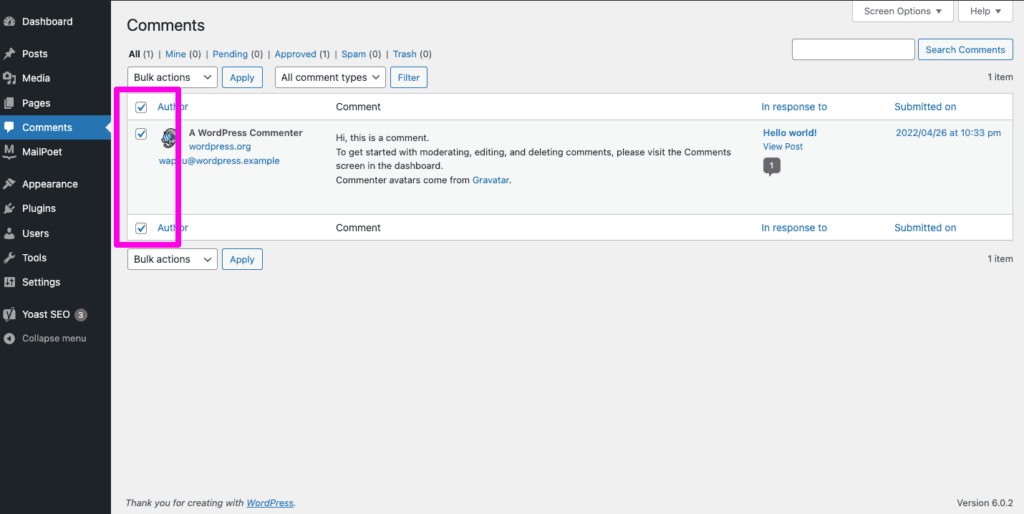The image size is (1024, 514).
Task: Open the bottom Bulk actions dropdown
Action: [172, 259]
